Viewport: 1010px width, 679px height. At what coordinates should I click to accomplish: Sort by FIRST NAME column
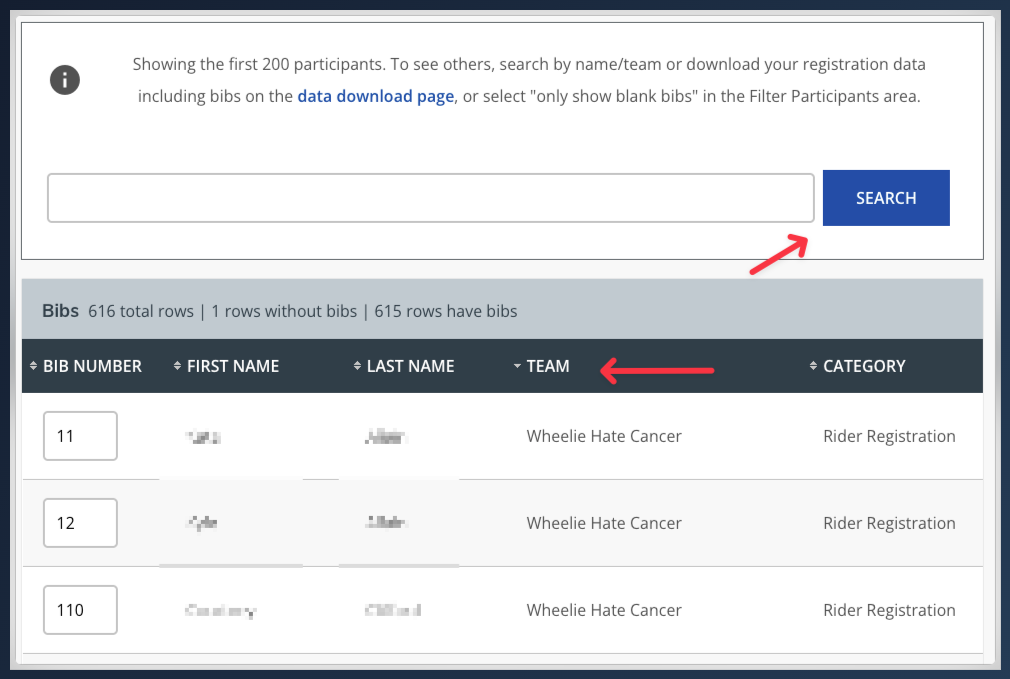pyautogui.click(x=226, y=366)
